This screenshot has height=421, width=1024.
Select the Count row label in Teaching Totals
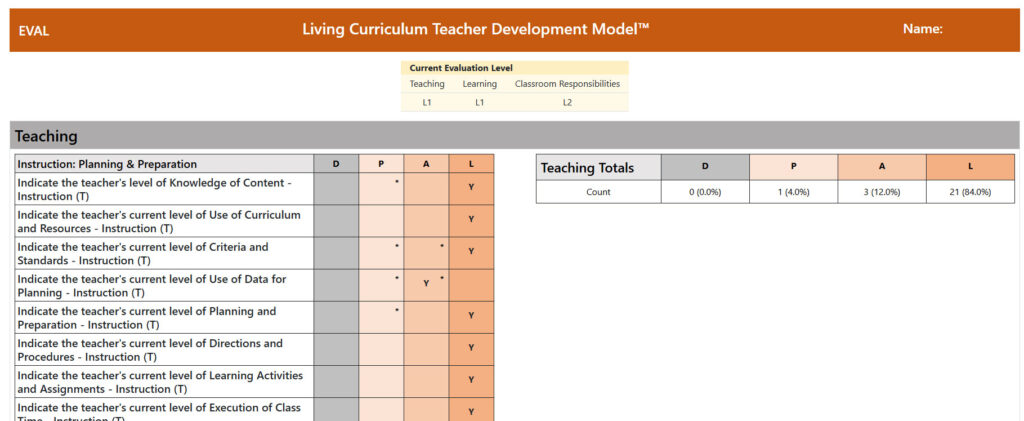point(598,192)
